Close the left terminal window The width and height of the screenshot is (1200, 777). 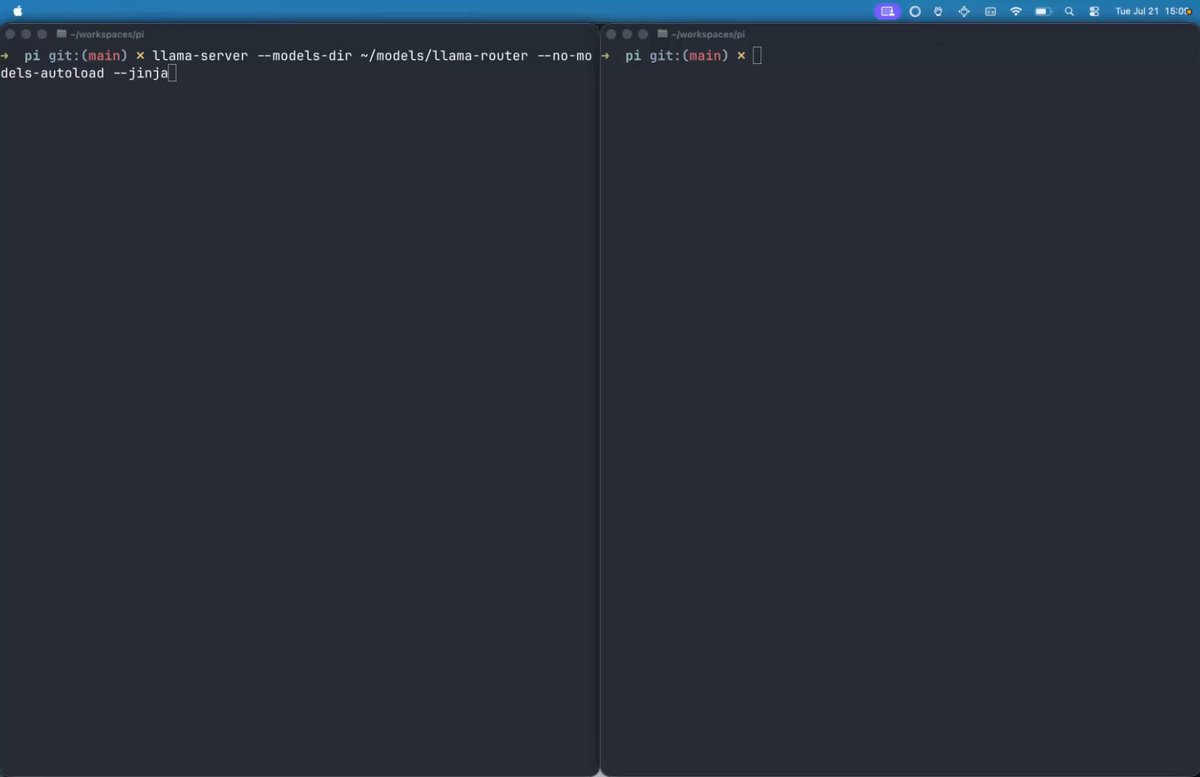tap(10, 34)
